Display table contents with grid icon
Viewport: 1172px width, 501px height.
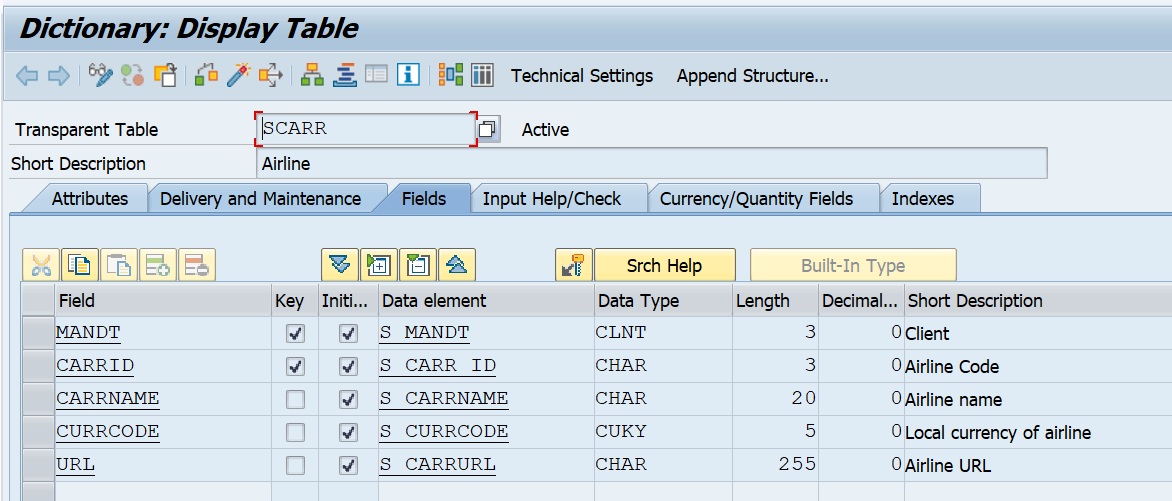pyautogui.click(x=482, y=75)
